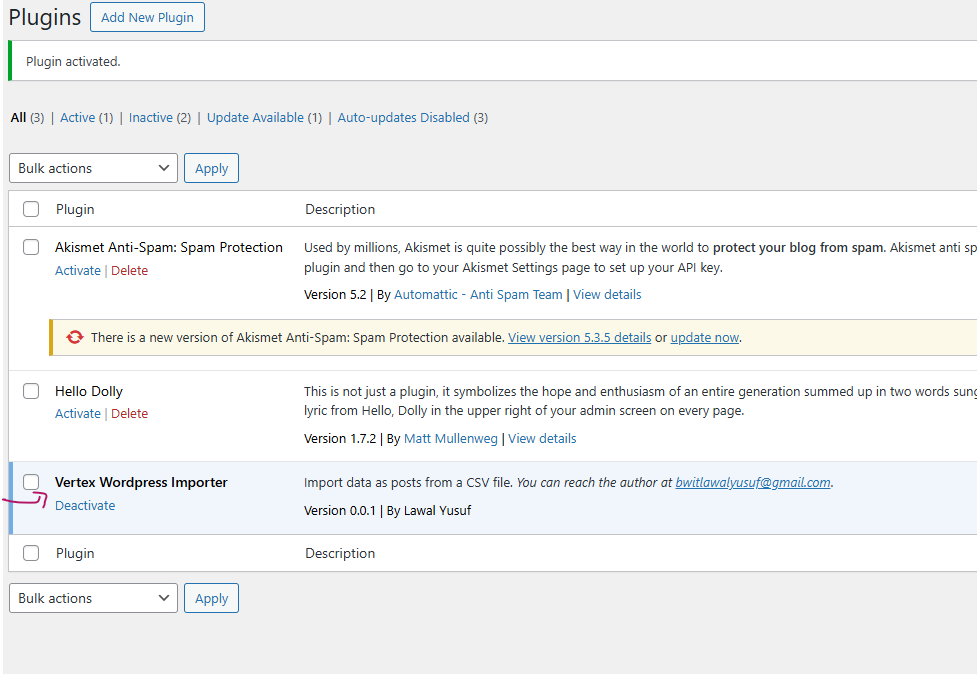Click the Plugins page heading
Screen dimensions: 977x674
point(45,17)
